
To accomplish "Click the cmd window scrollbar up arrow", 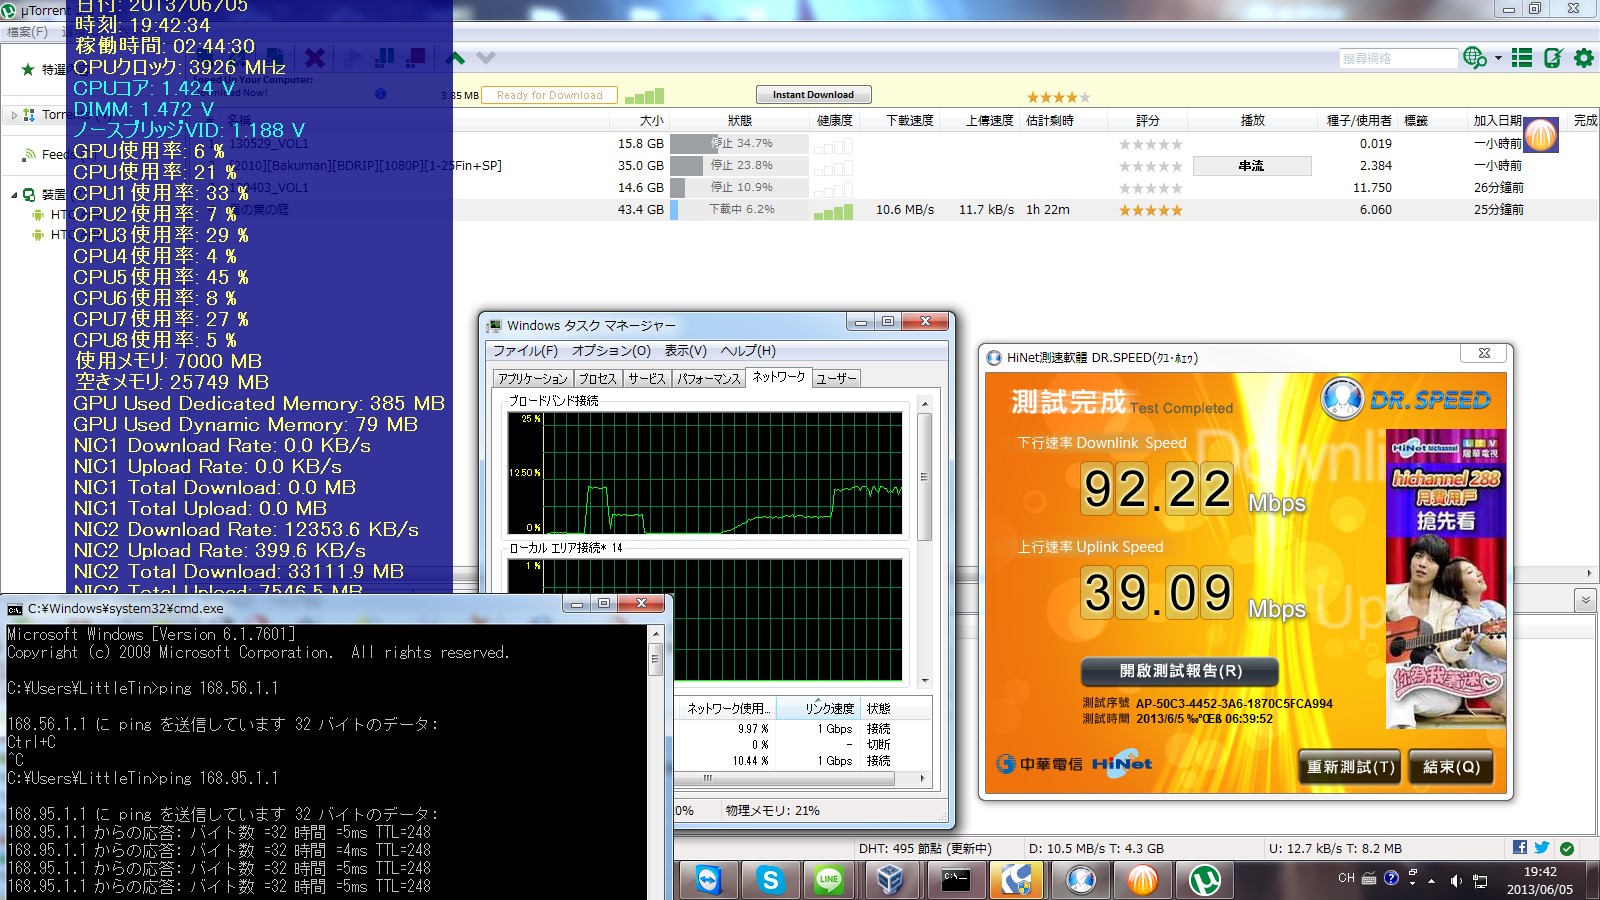I will pos(656,634).
